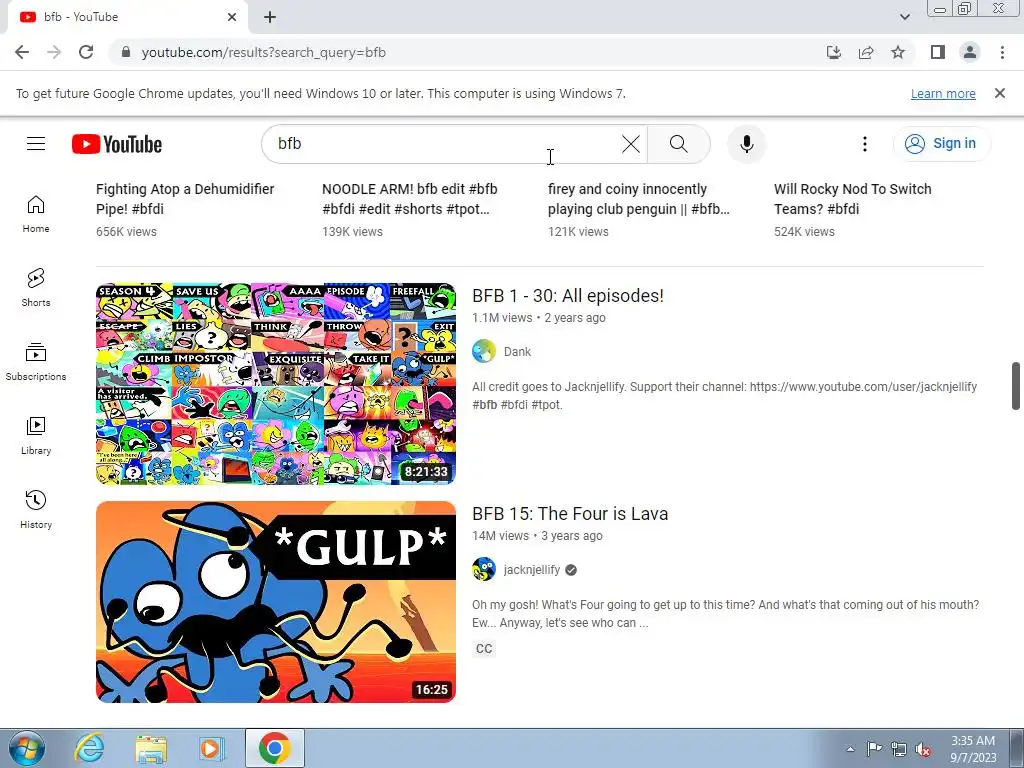Click the BFB all episodes thumbnail
1024x768 pixels.
coord(276,384)
